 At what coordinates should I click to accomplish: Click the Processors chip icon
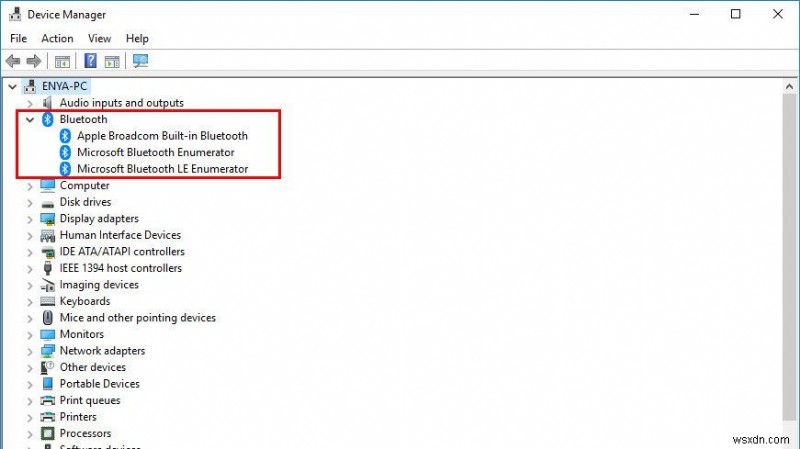click(47, 434)
